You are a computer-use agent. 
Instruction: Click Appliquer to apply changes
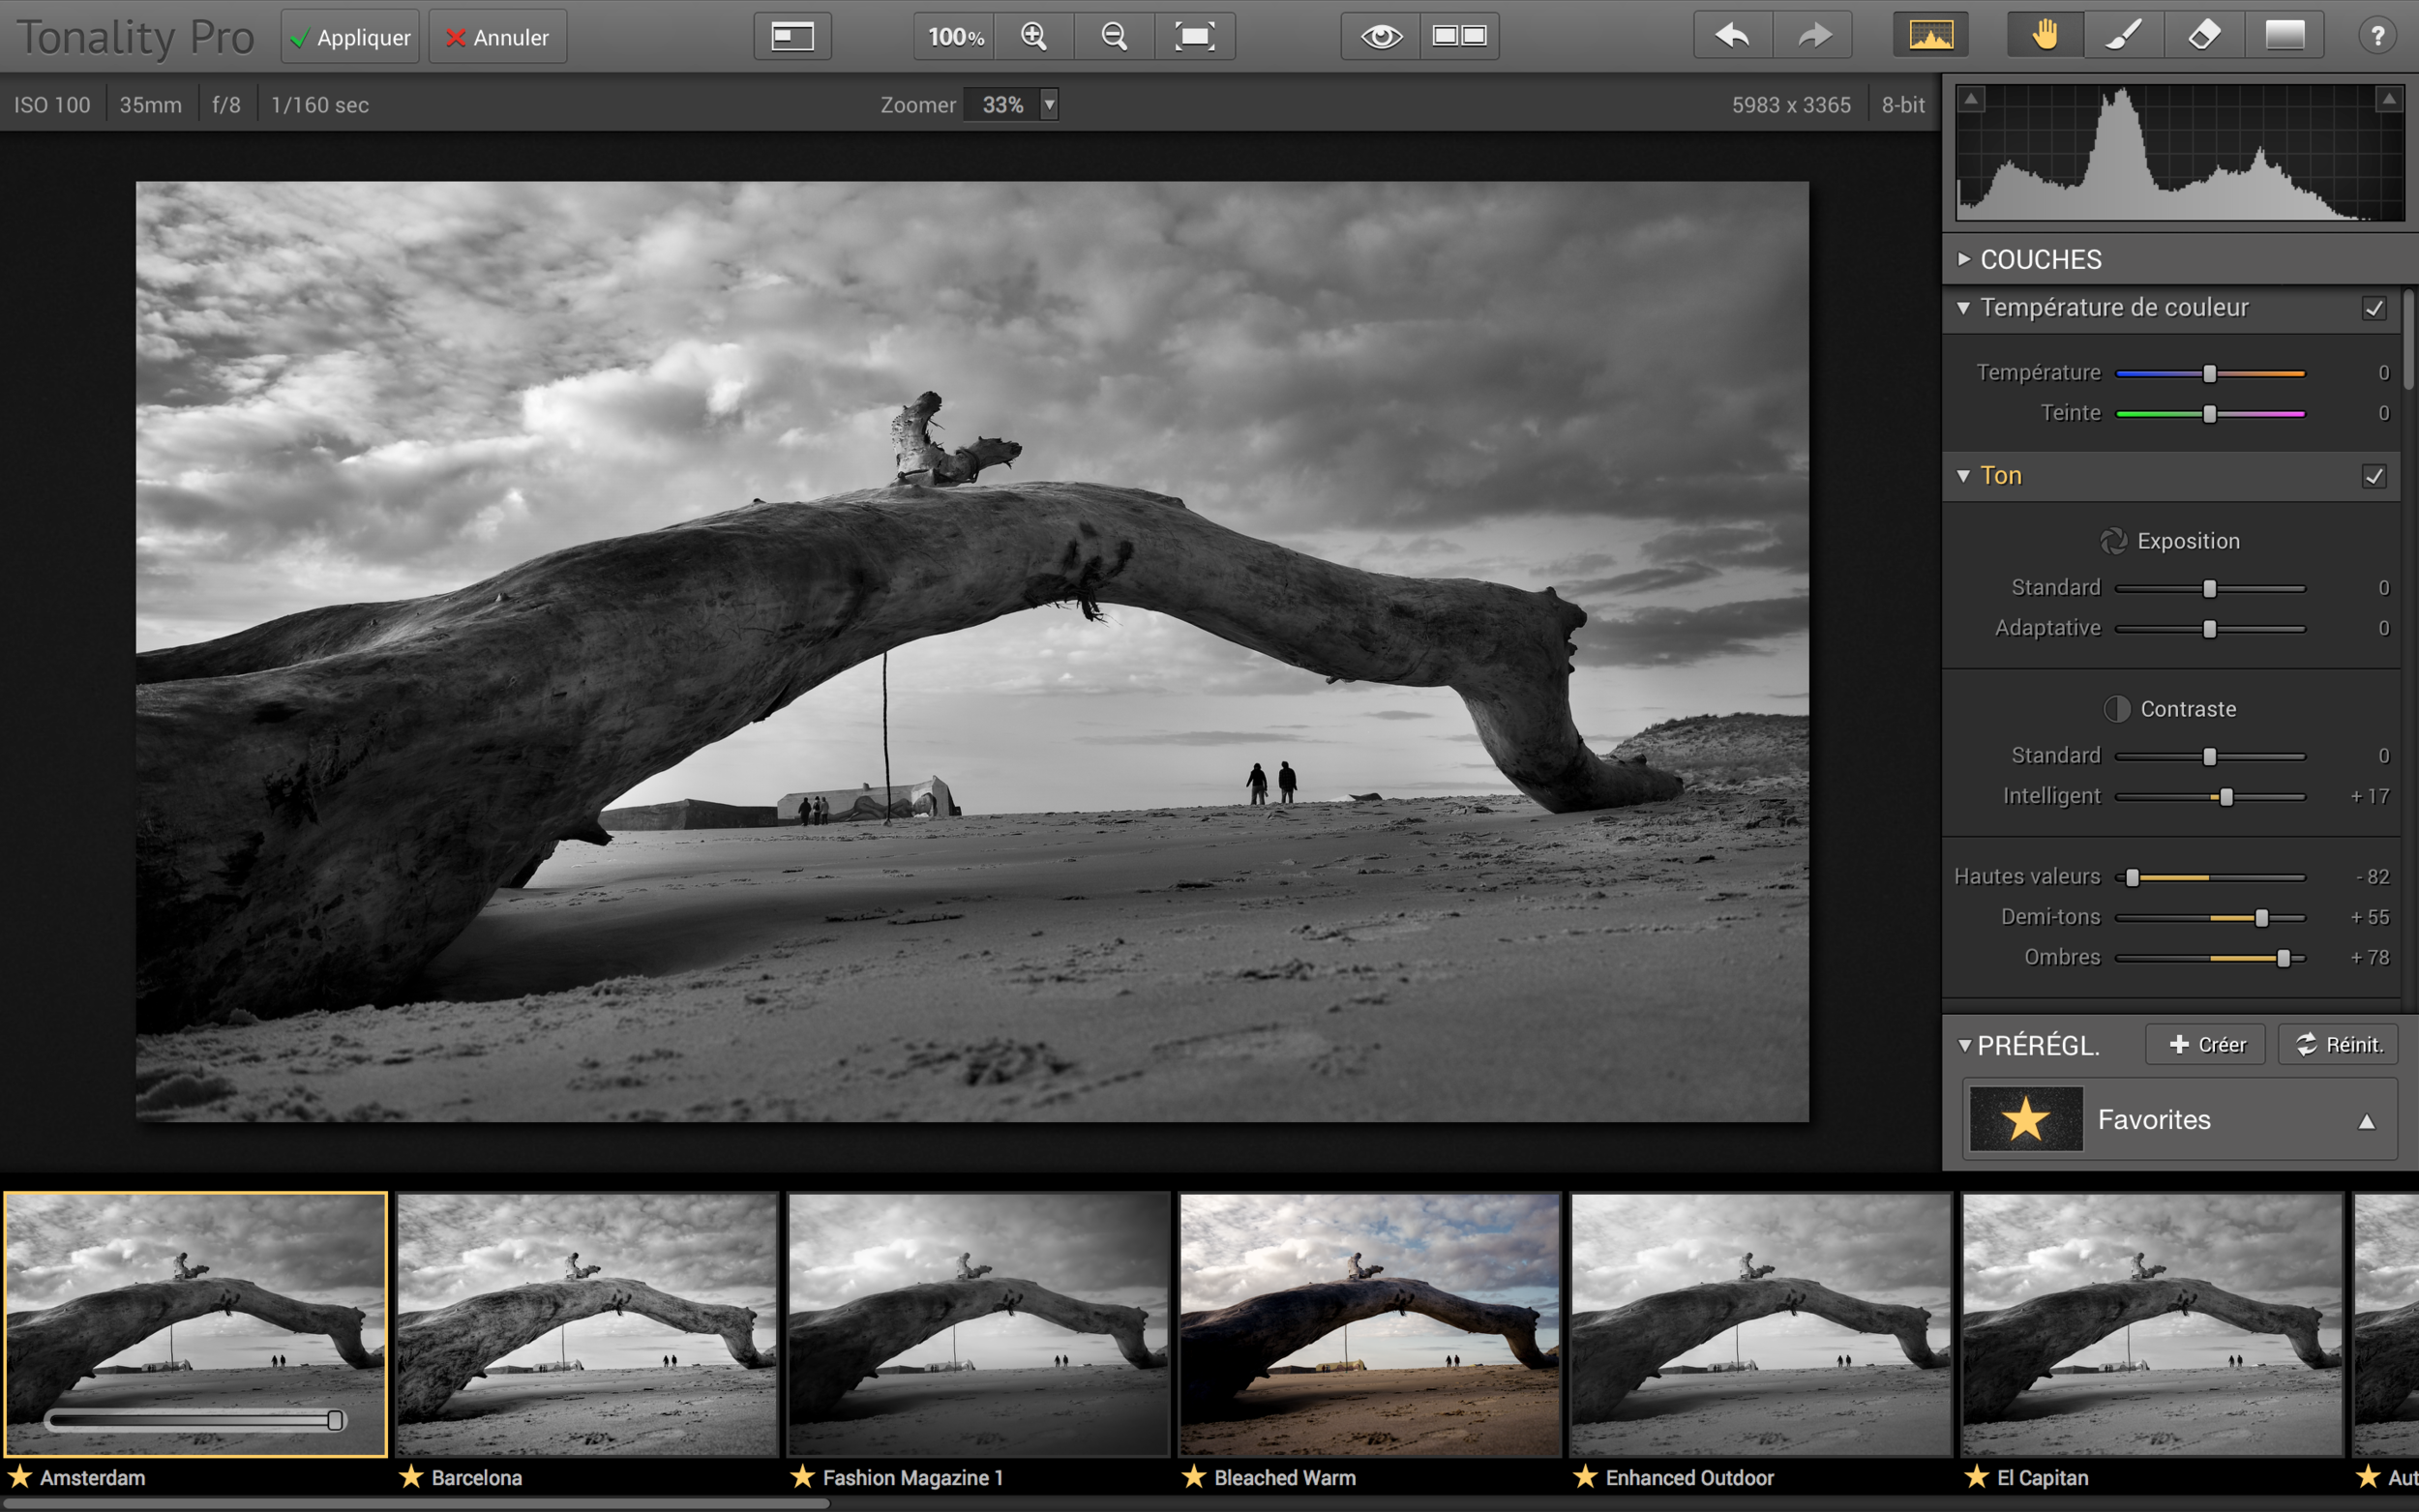coord(350,37)
